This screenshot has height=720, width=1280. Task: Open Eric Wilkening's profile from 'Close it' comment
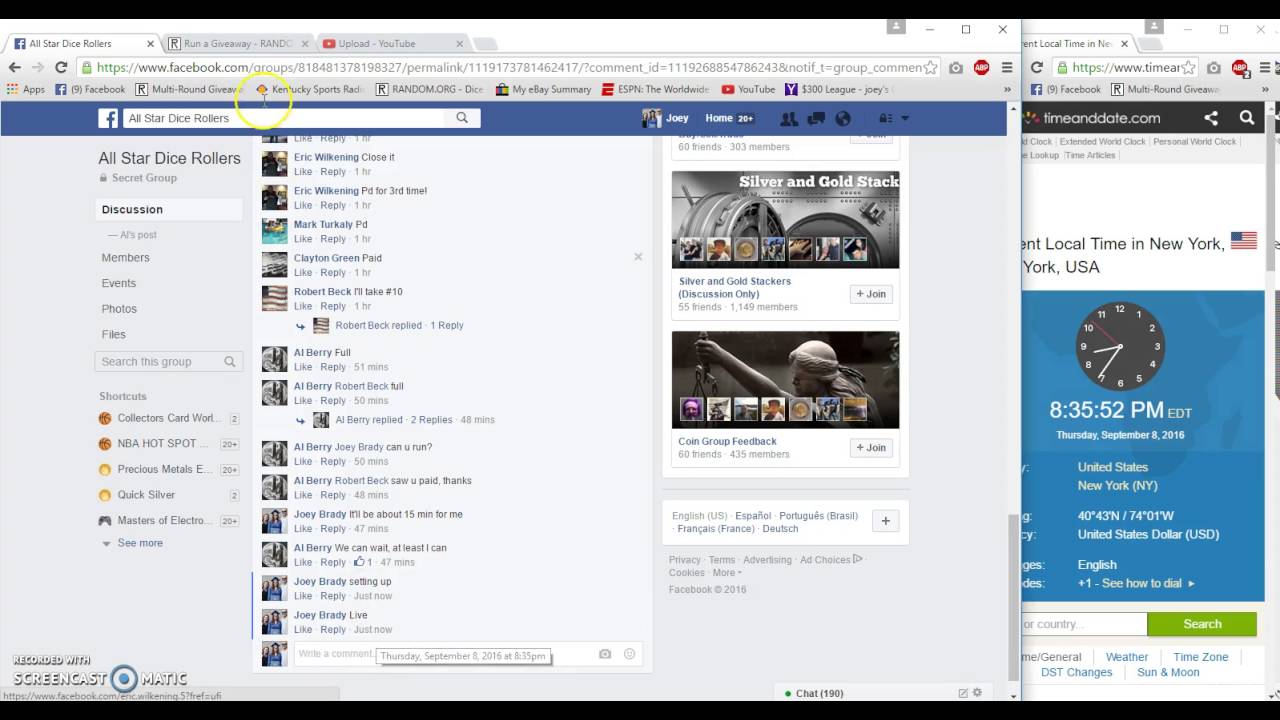click(326, 157)
